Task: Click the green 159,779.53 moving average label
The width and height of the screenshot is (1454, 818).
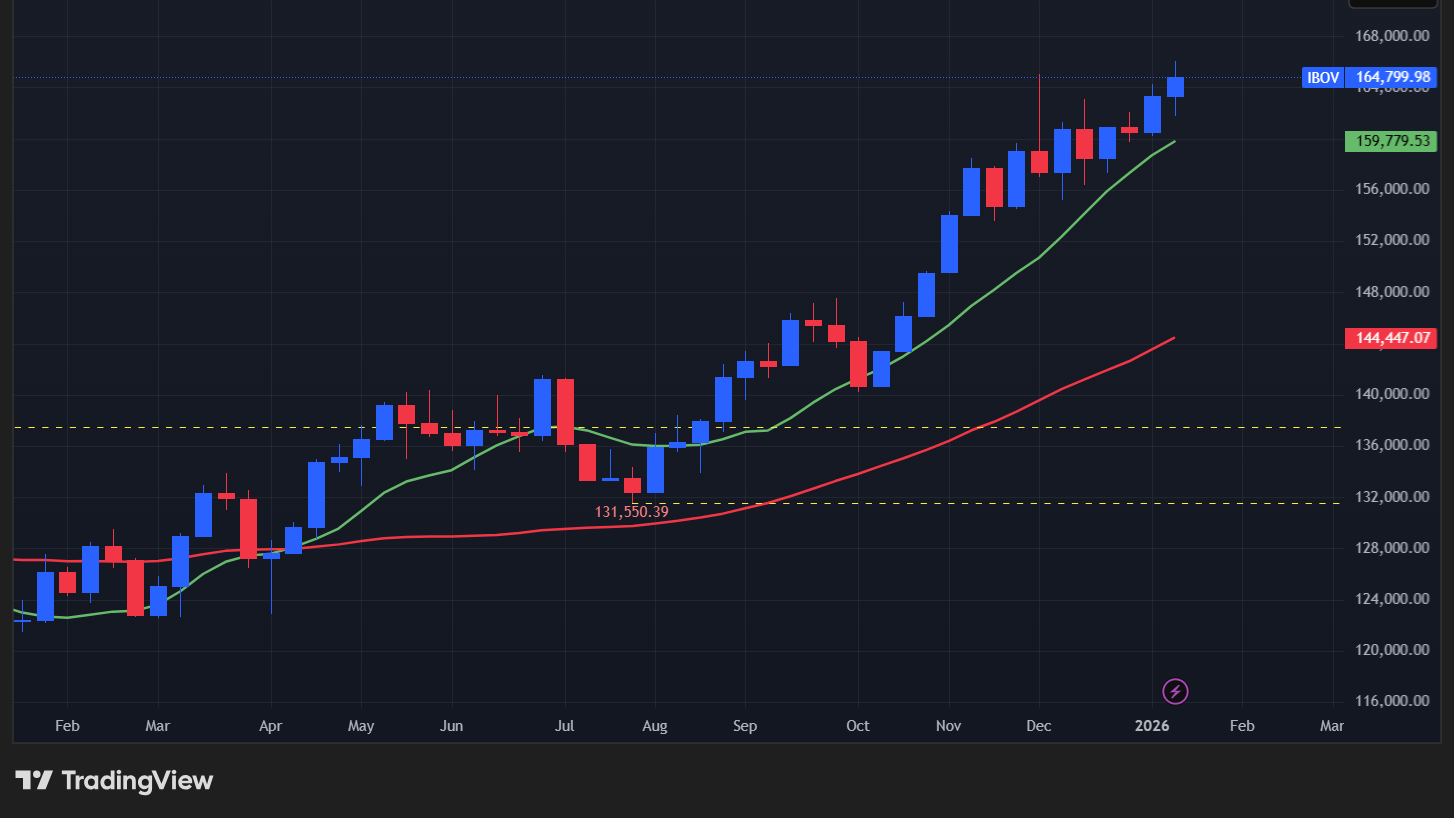Action: click(1392, 141)
